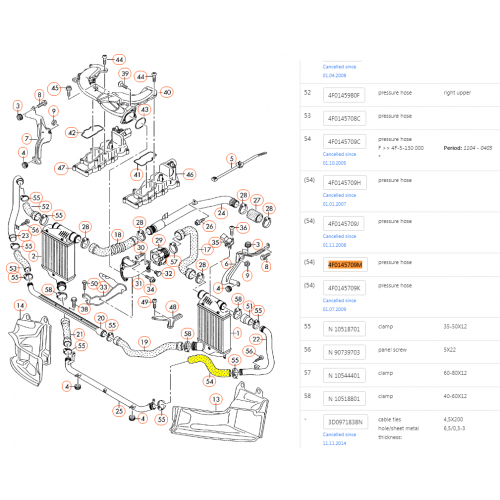Click callout 1 on right intercooler
The image size is (500, 500).
tap(238, 333)
